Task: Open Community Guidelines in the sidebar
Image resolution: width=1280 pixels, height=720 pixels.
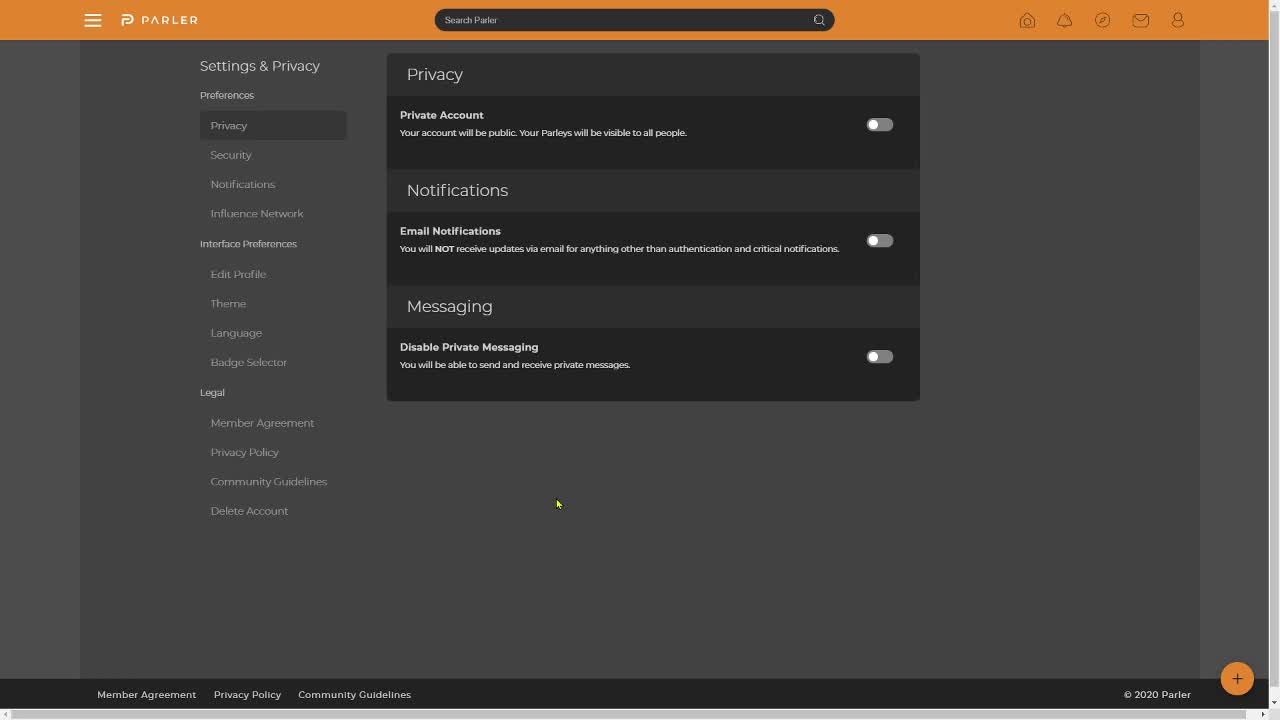Action: tap(269, 481)
